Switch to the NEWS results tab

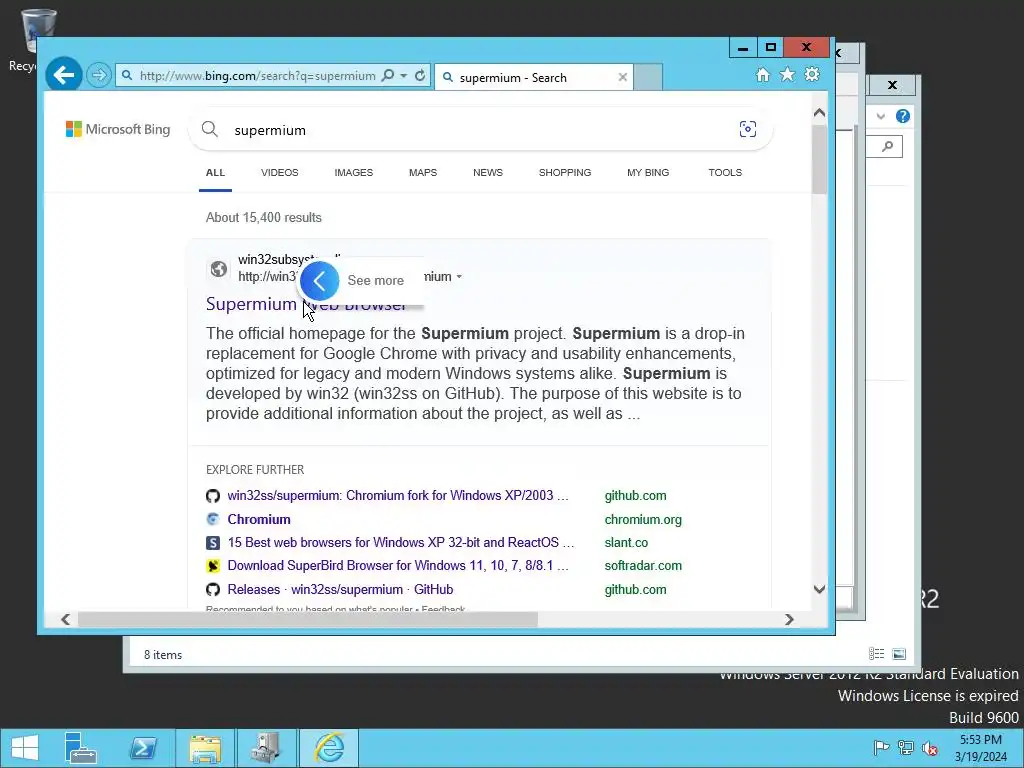click(x=488, y=172)
